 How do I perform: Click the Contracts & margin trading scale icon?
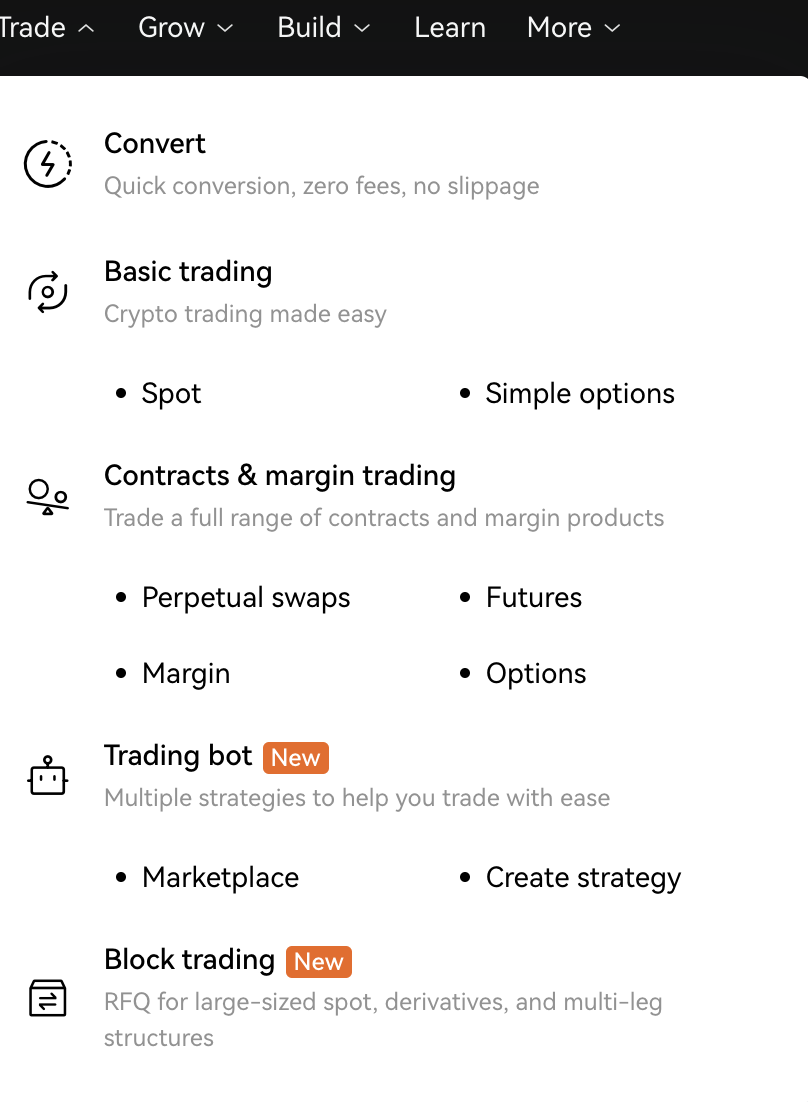pyautogui.click(x=48, y=496)
